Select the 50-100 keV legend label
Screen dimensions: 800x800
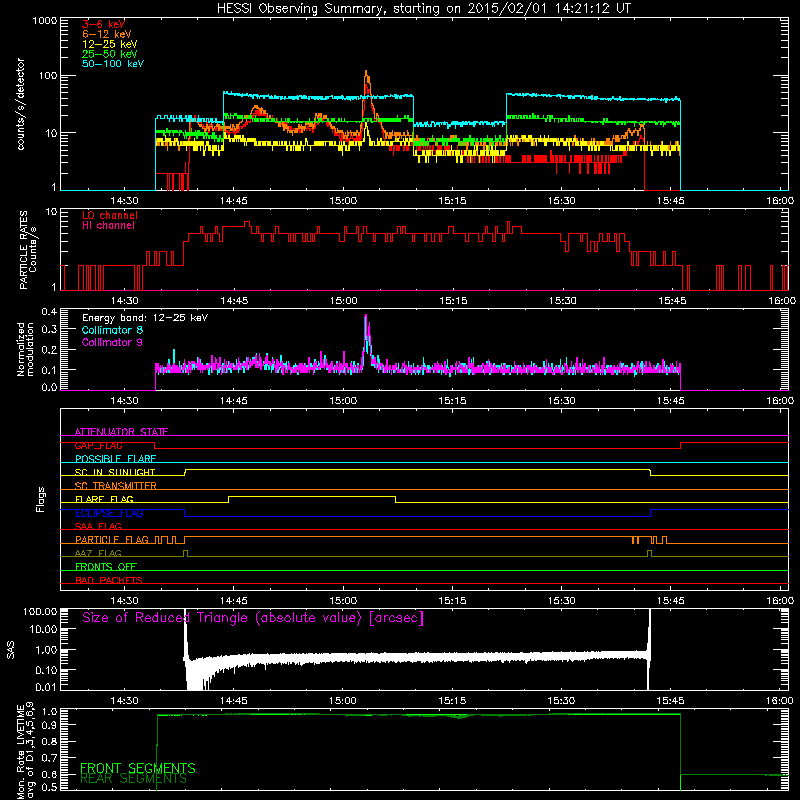click(x=113, y=64)
